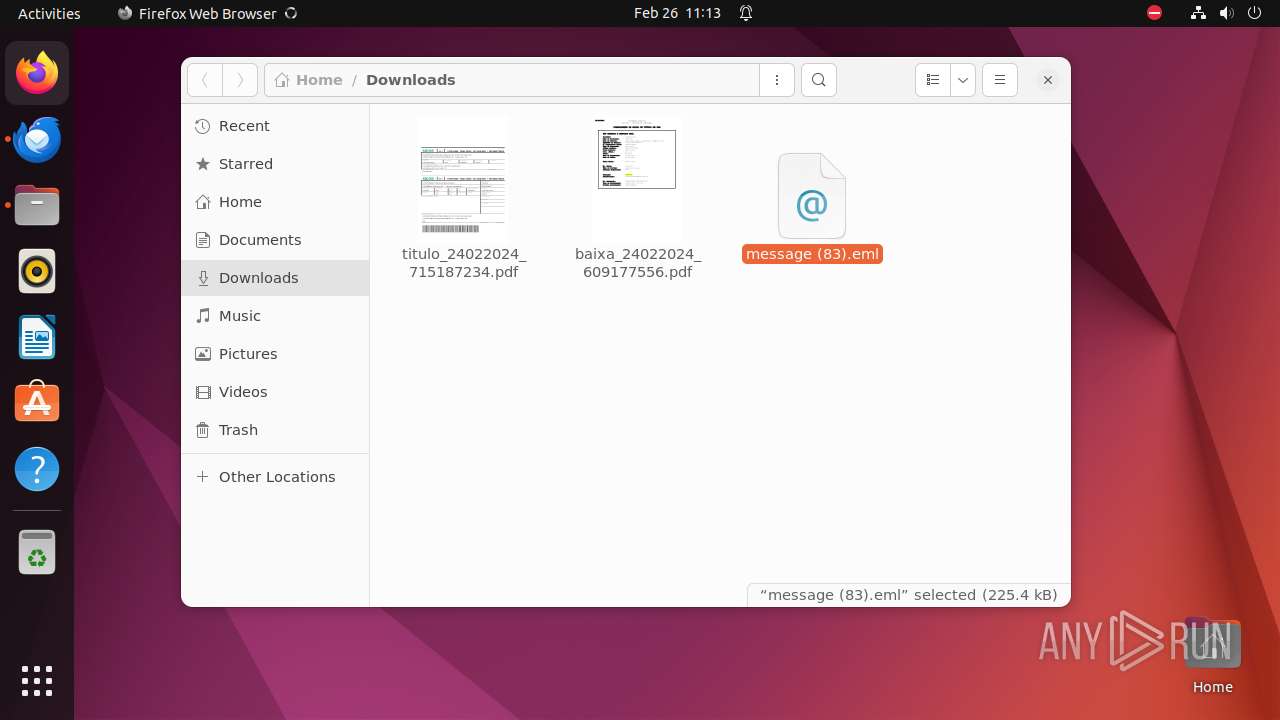
Task: Go forward with the right arrow button
Action: coord(240,80)
